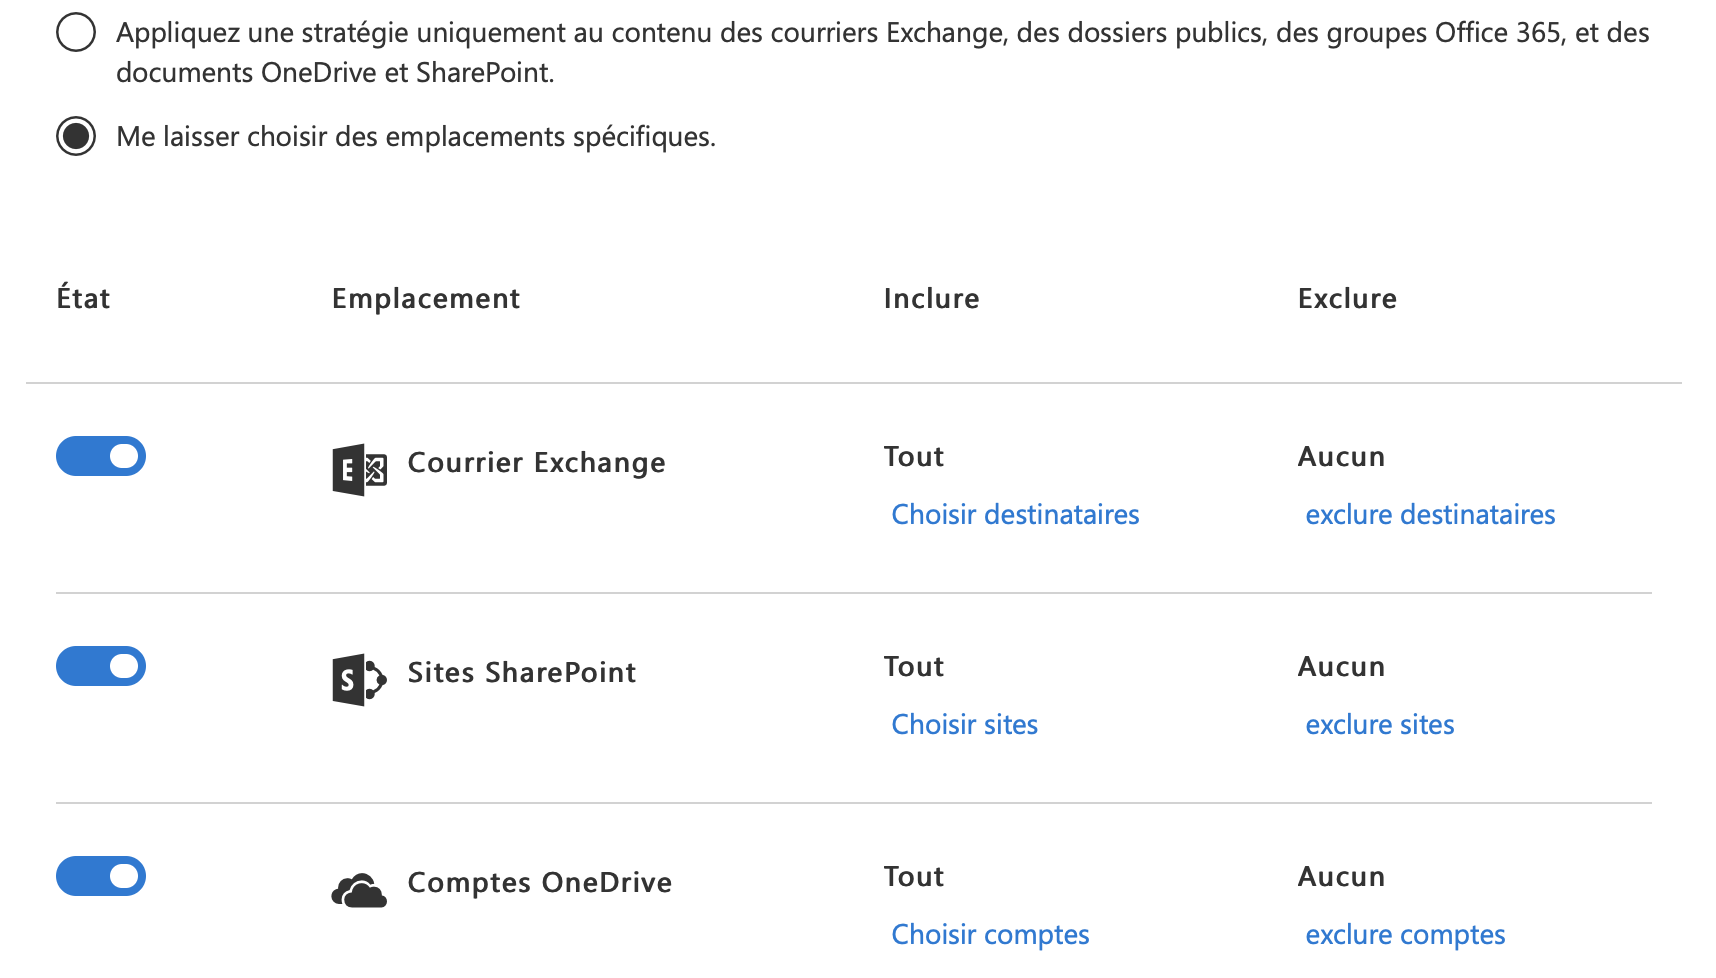Image resolution: width=1716 pixels, height=978 pixels.
Task: Open the 'Choisir sites' link
Action: click(x=964, y=724)
